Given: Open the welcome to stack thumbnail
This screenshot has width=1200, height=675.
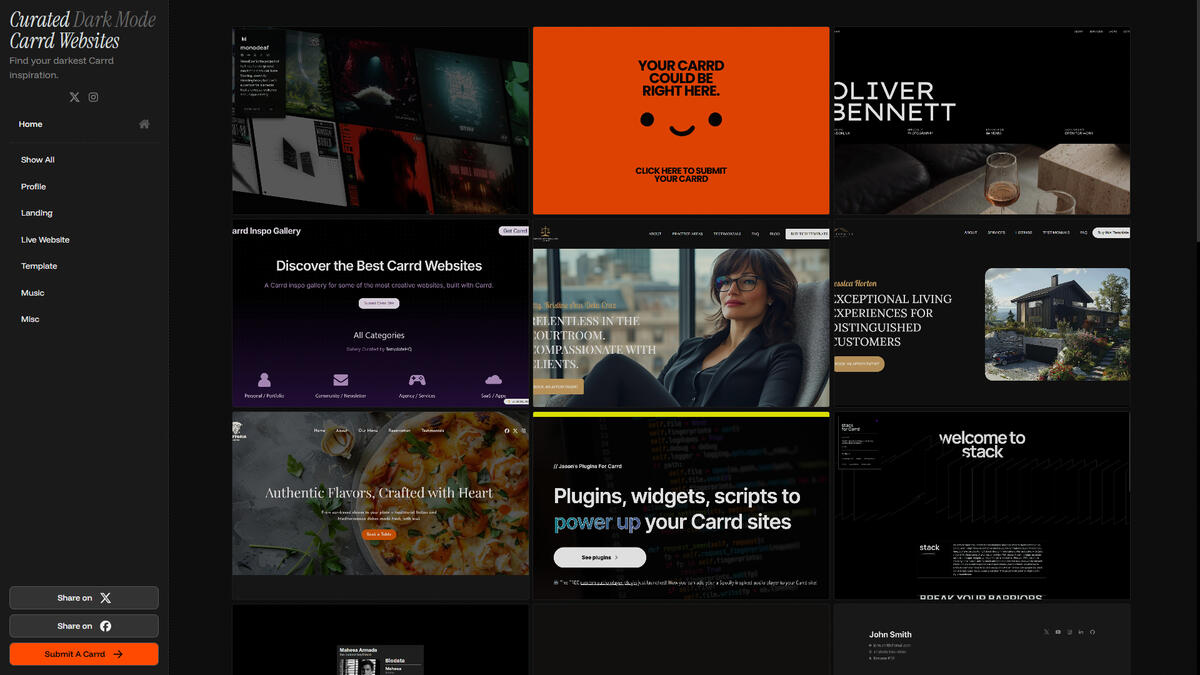Looking at the screenshot, I should [982, 505].
